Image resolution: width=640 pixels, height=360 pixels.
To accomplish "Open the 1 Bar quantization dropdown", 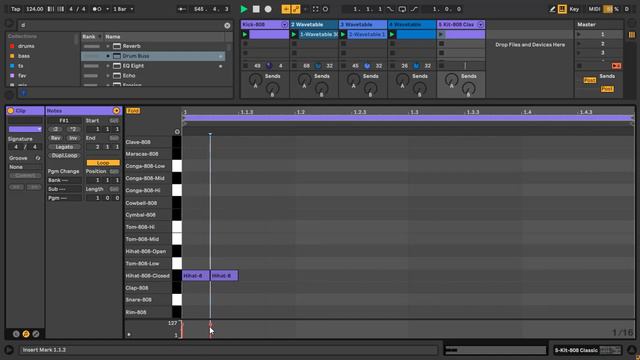I will (123, 9).
